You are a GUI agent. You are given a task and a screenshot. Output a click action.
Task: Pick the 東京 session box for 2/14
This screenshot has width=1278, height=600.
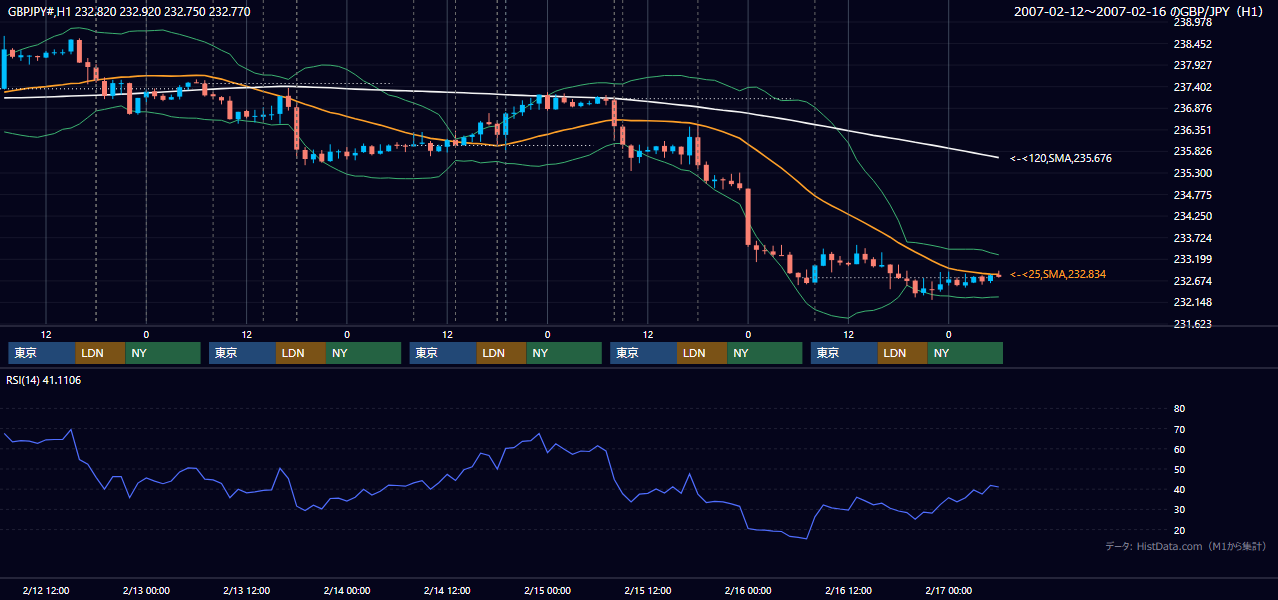pos(443,353)
